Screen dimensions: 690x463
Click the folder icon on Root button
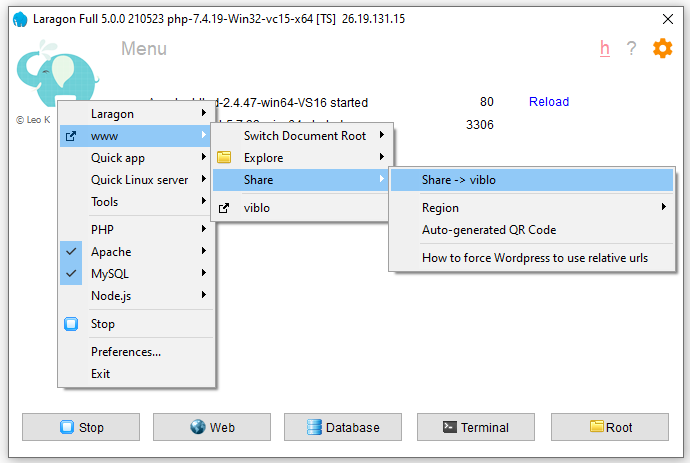point(597,426)
